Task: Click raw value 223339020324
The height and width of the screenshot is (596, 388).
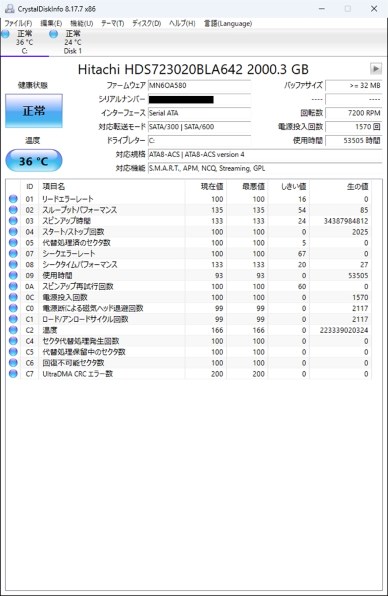Action: 344,330
